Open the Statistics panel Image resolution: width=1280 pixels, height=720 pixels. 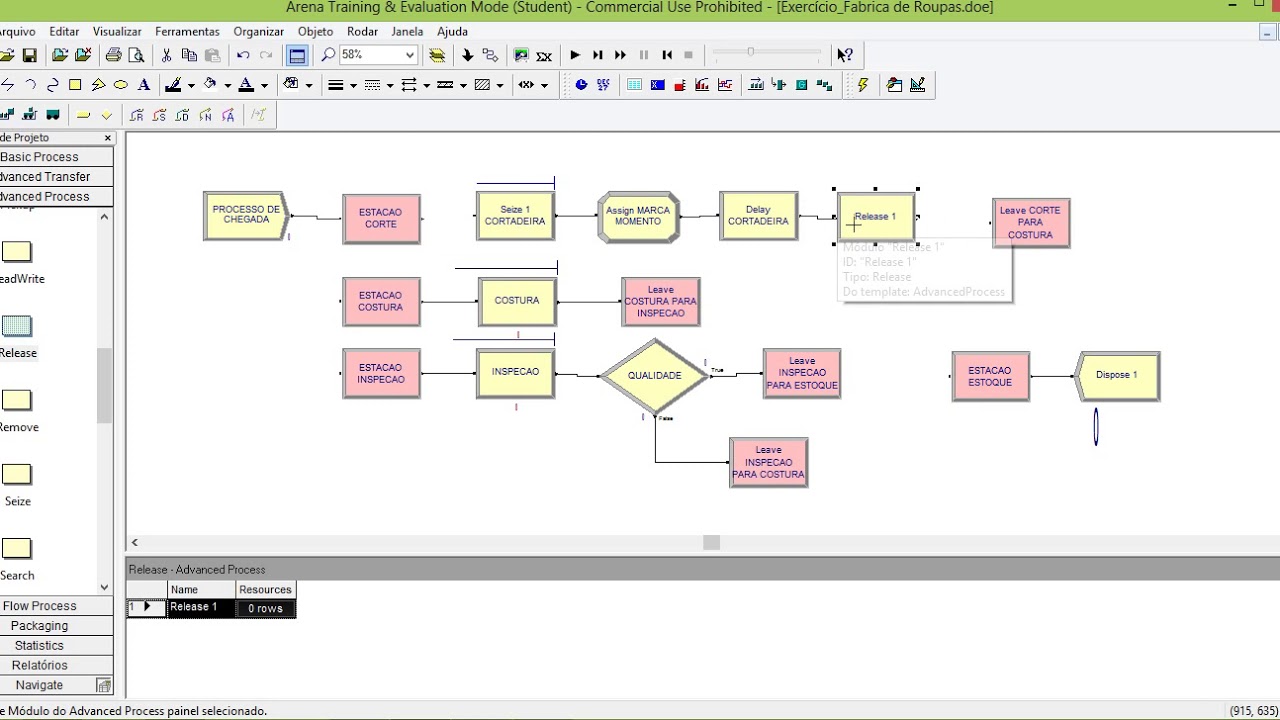tap(56, 646)
